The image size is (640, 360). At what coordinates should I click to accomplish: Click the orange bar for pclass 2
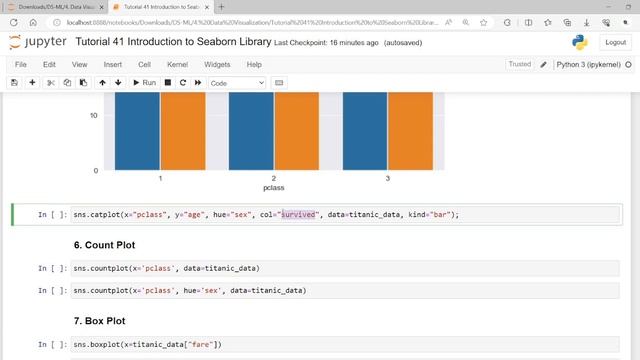[297, 131]
